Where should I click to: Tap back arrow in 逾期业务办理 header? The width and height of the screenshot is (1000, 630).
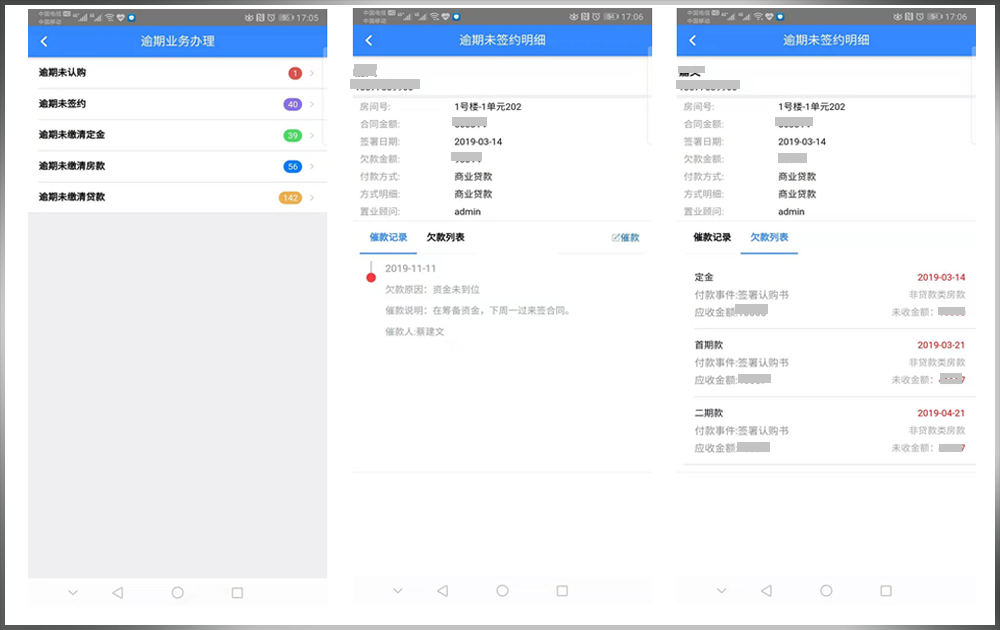click(44, 41)
